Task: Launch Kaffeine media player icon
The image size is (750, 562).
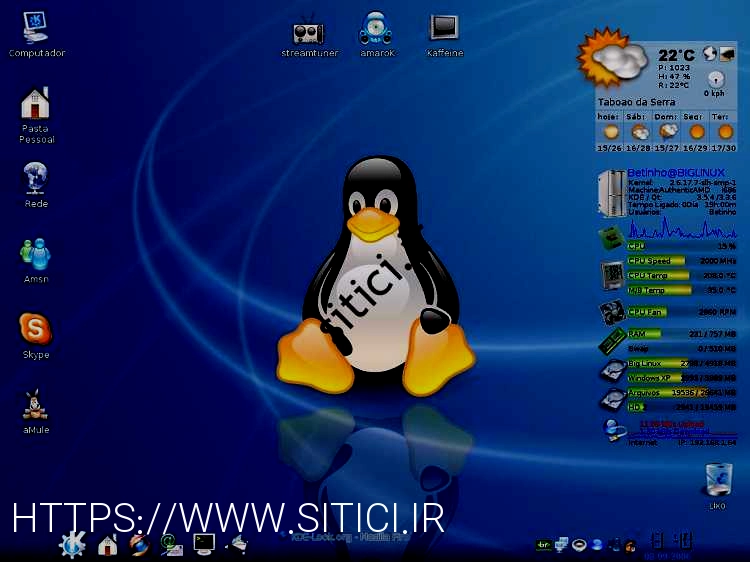Action: click(x=444, y=36)
